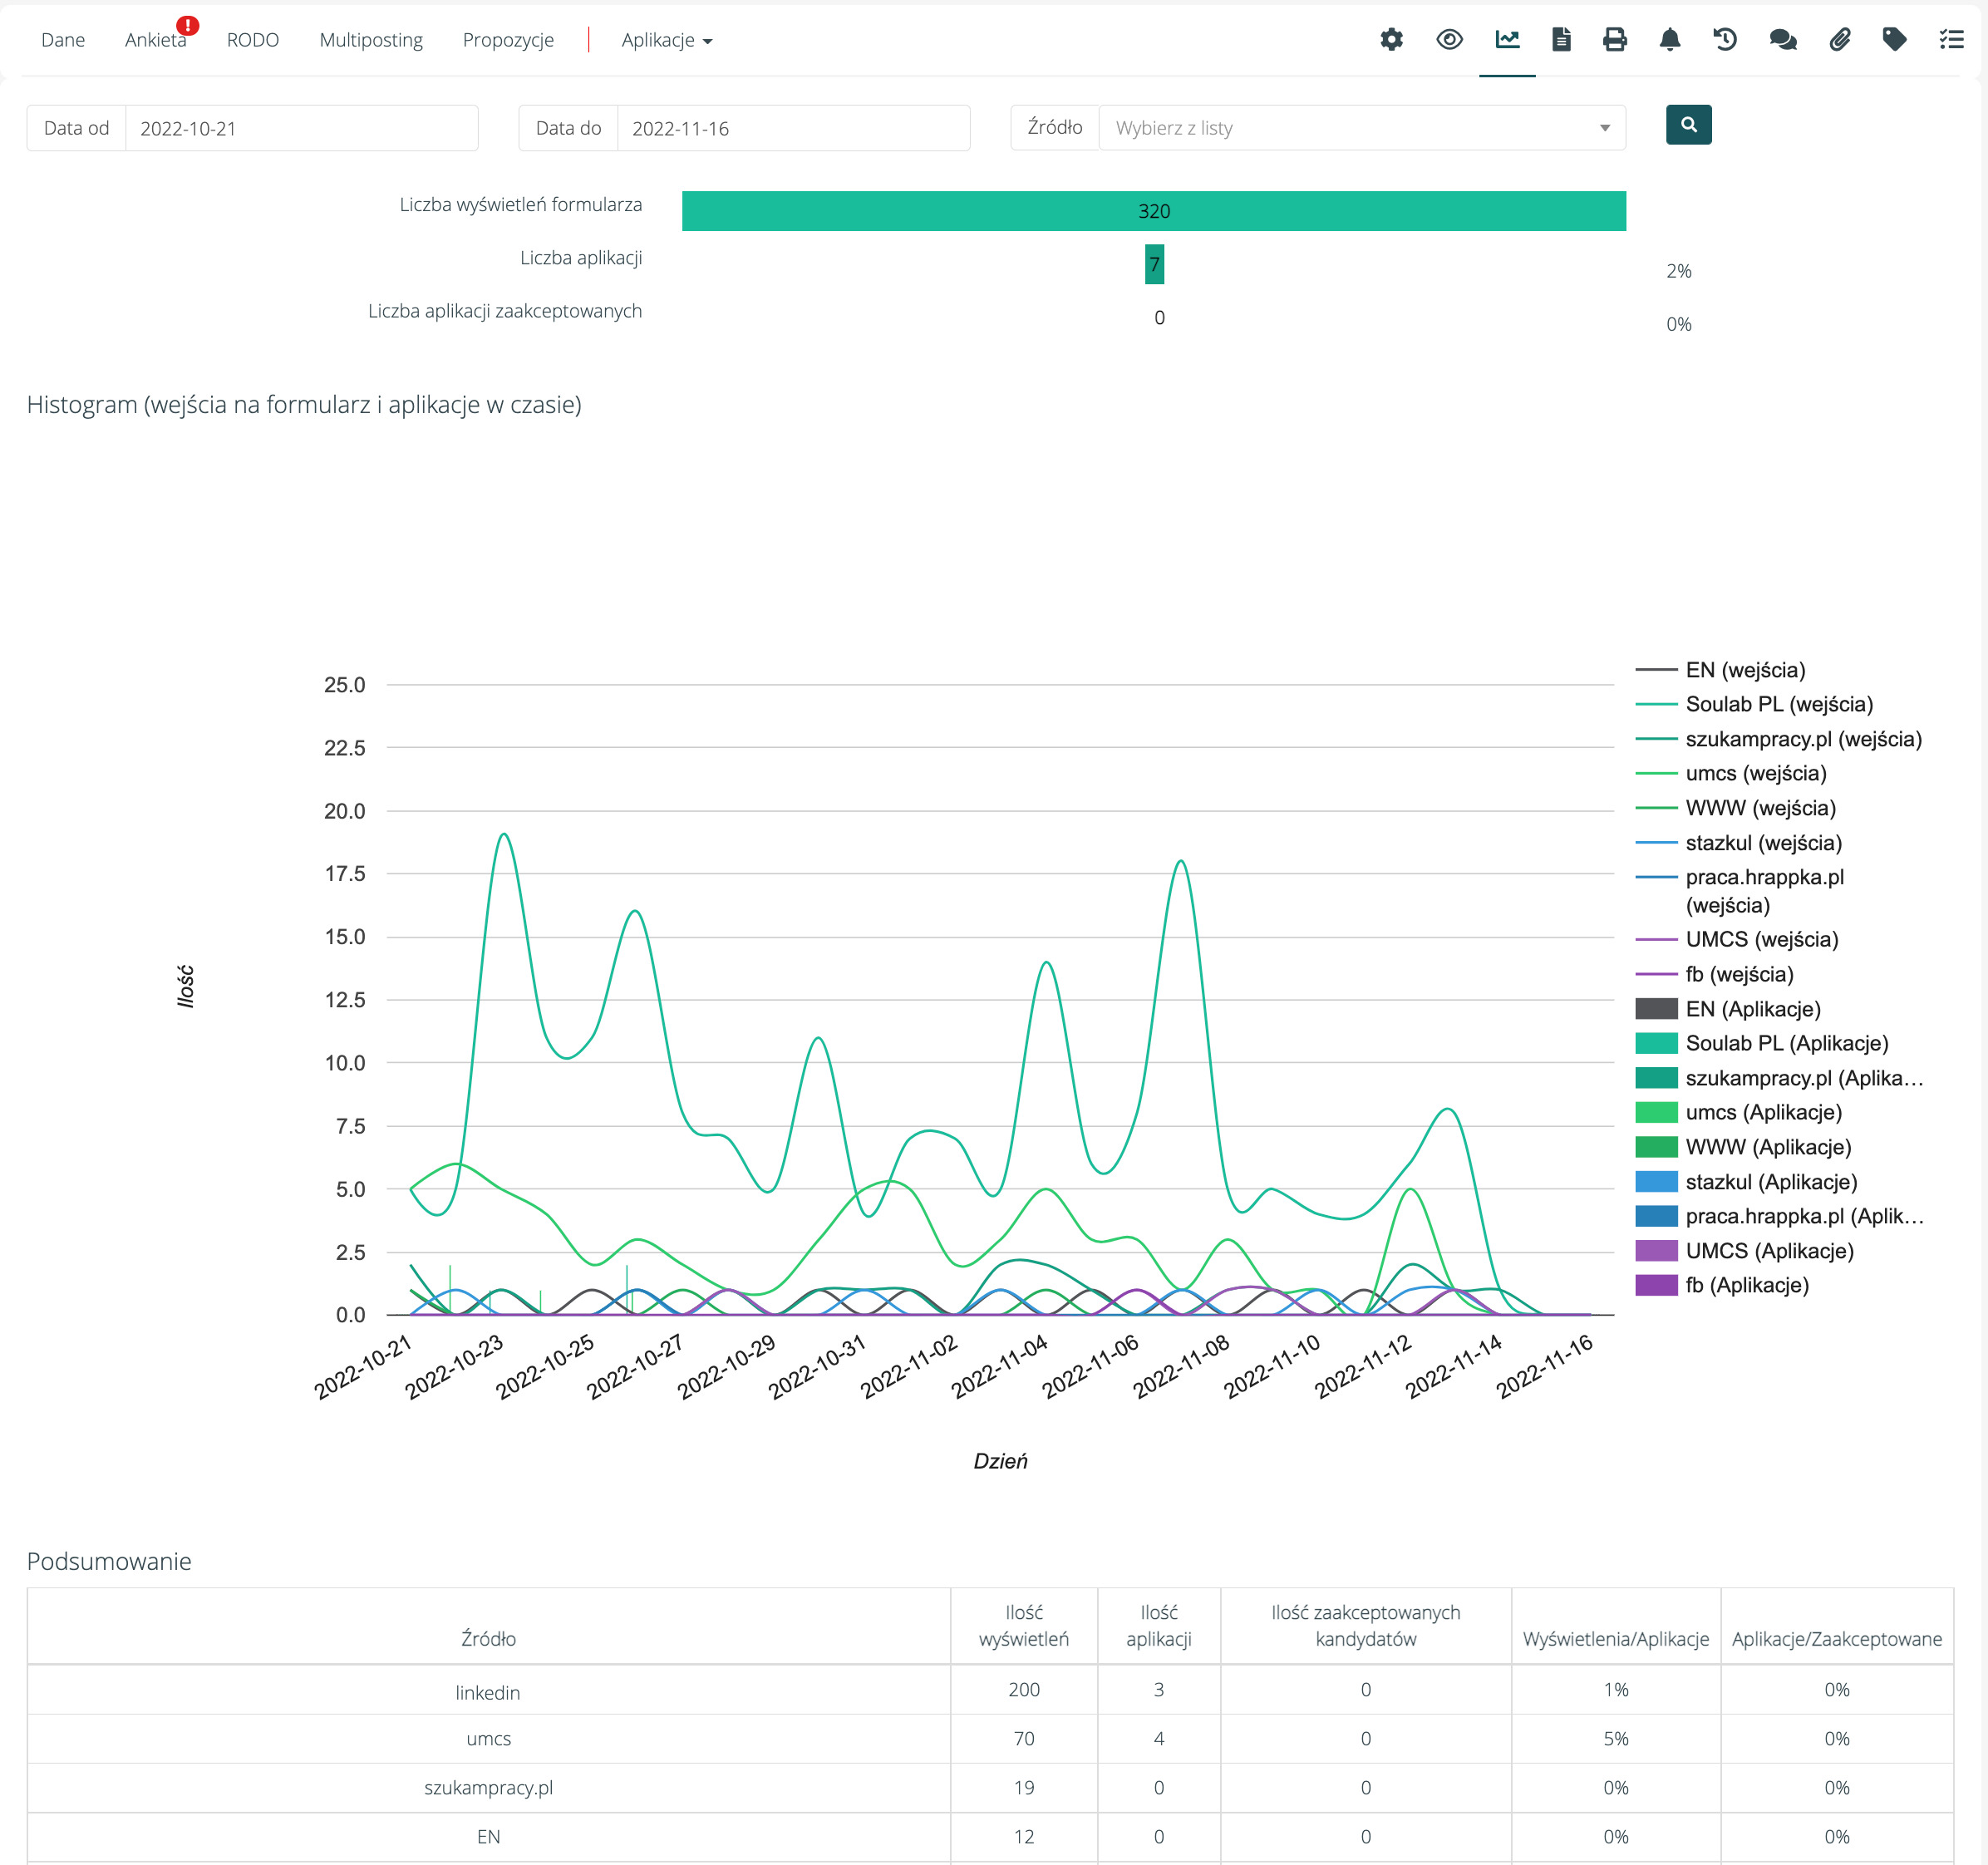
Task: Open the comments chat icon
Action: click(x=1782, y=40)
